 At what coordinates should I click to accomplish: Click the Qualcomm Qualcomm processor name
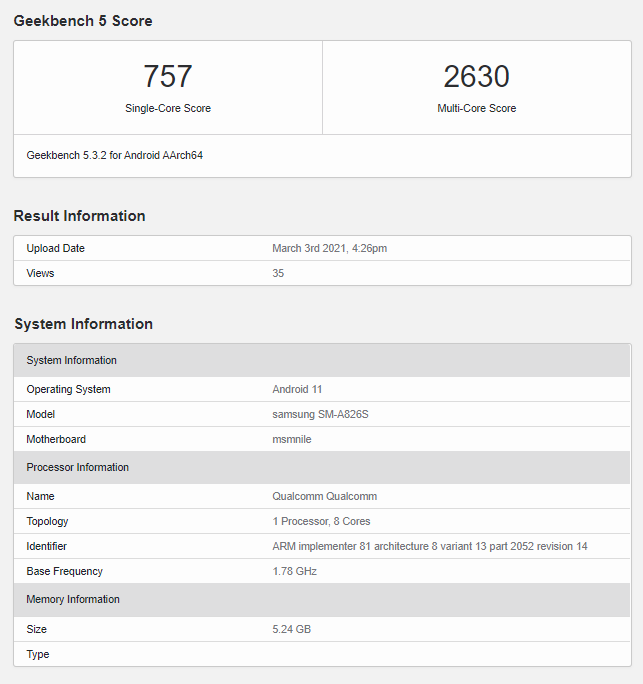[x=324, y=496]
